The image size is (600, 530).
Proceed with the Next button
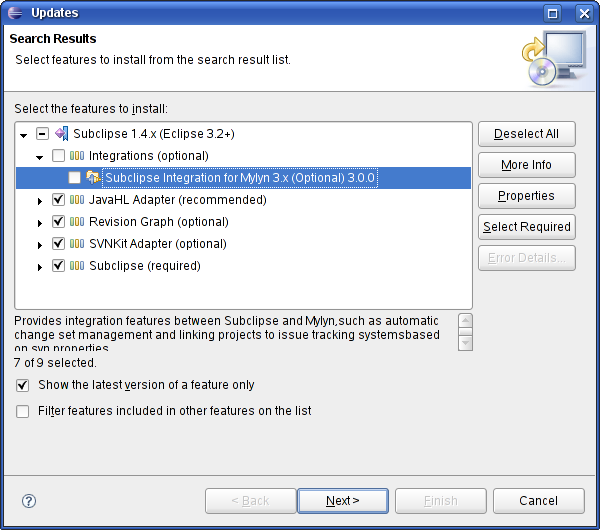pyautogui.click(x=343, y=501)
